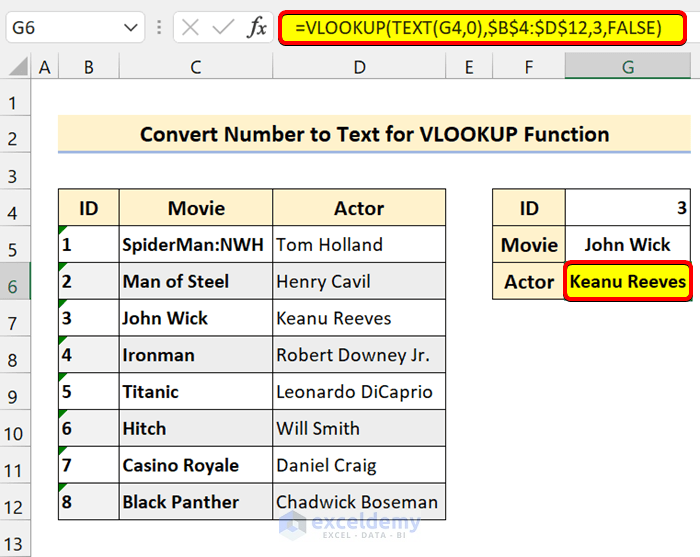Select the Movie header cell in column C
The height and width of the screenshot is (557, 700).
pos(196,208)
